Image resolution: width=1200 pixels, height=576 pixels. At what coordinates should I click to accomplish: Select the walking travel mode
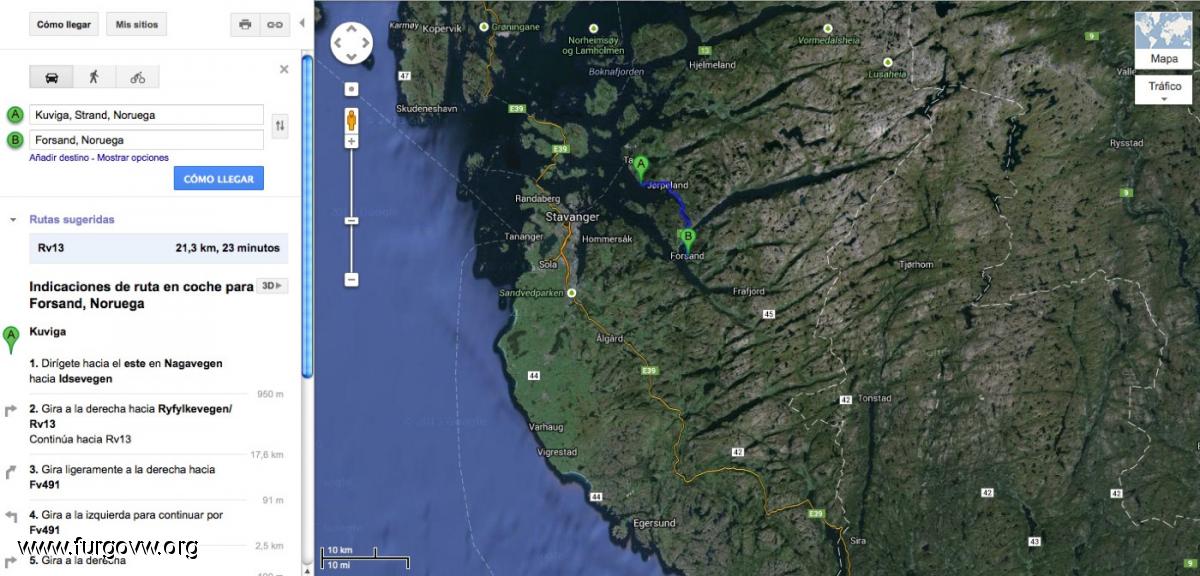coord(94,77)
